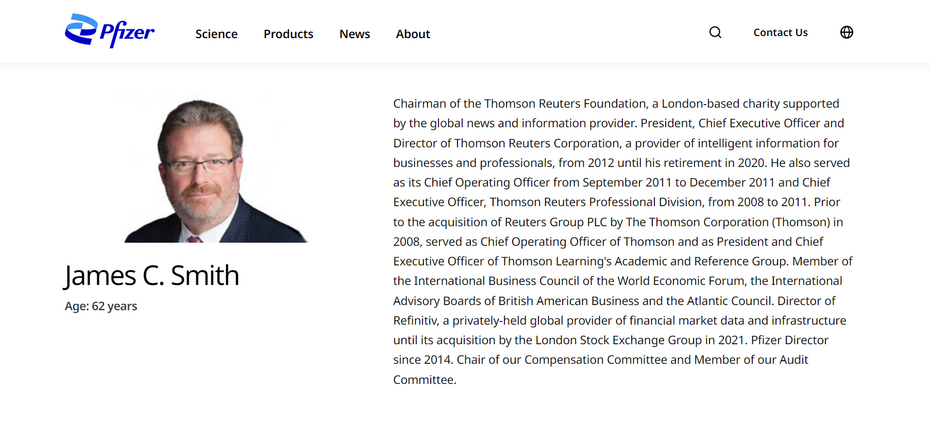The height and width of the screenshot is (438, 930).
Task: Click the Pfizer helix logo icon
Action: click(x=81, y=32)
